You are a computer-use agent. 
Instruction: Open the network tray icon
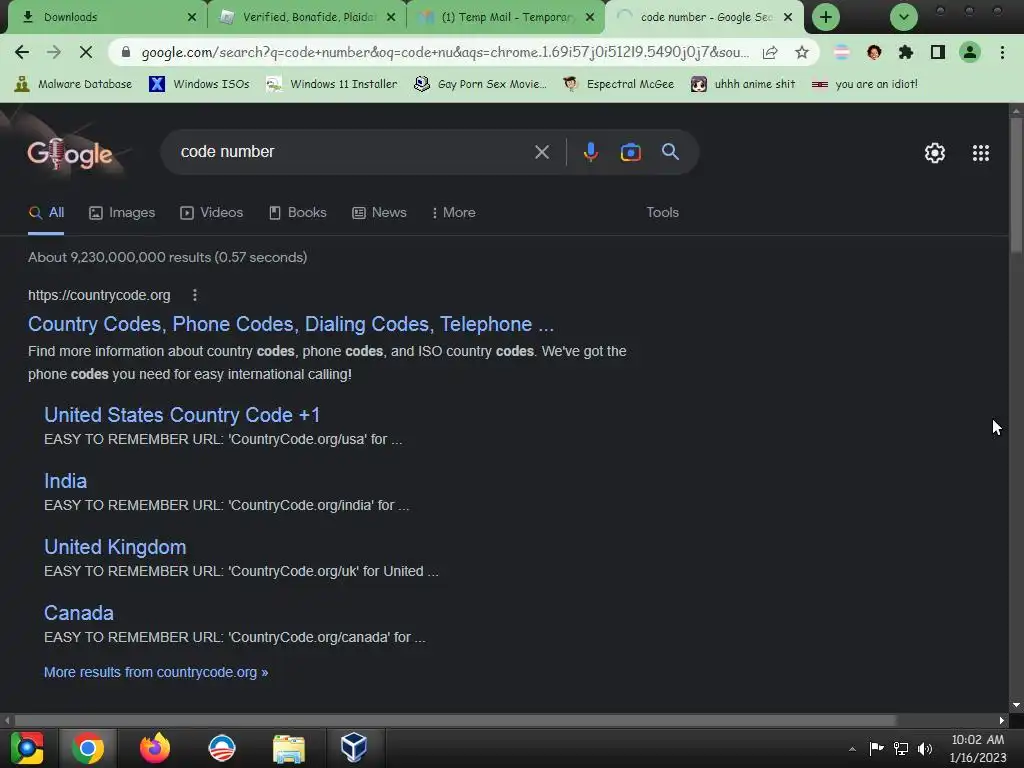[x=901, y=748]
